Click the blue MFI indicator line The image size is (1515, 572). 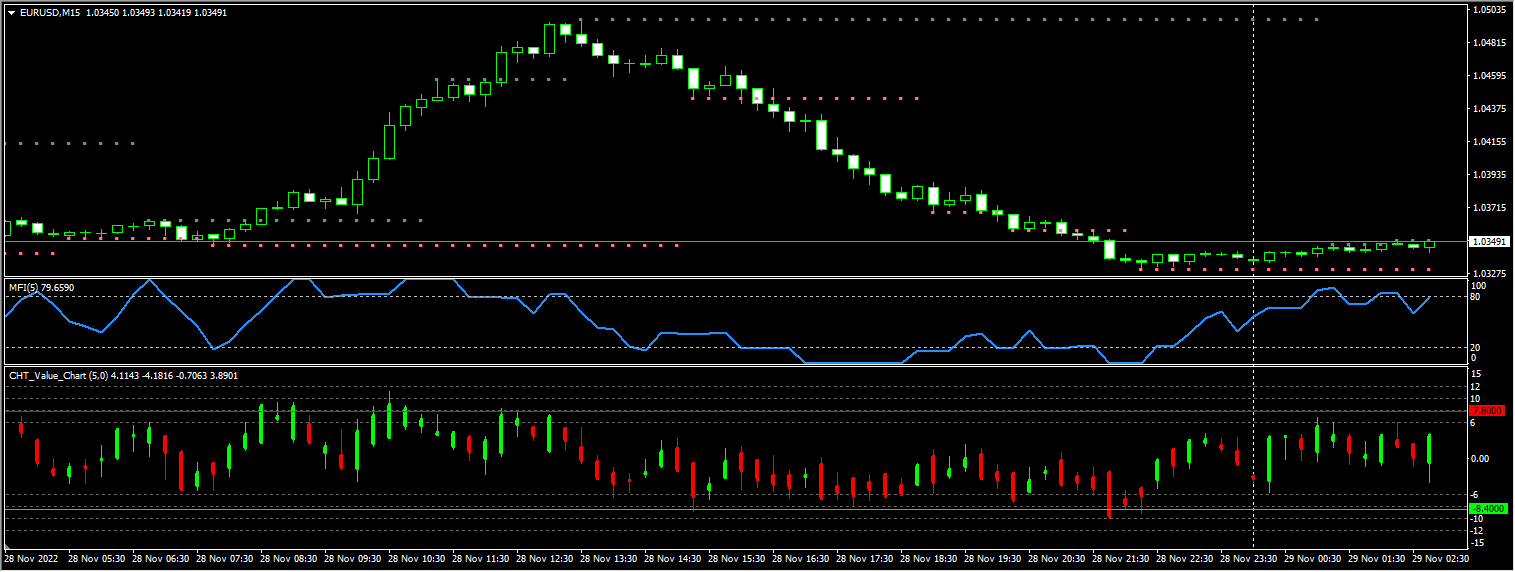pos(680,333)
